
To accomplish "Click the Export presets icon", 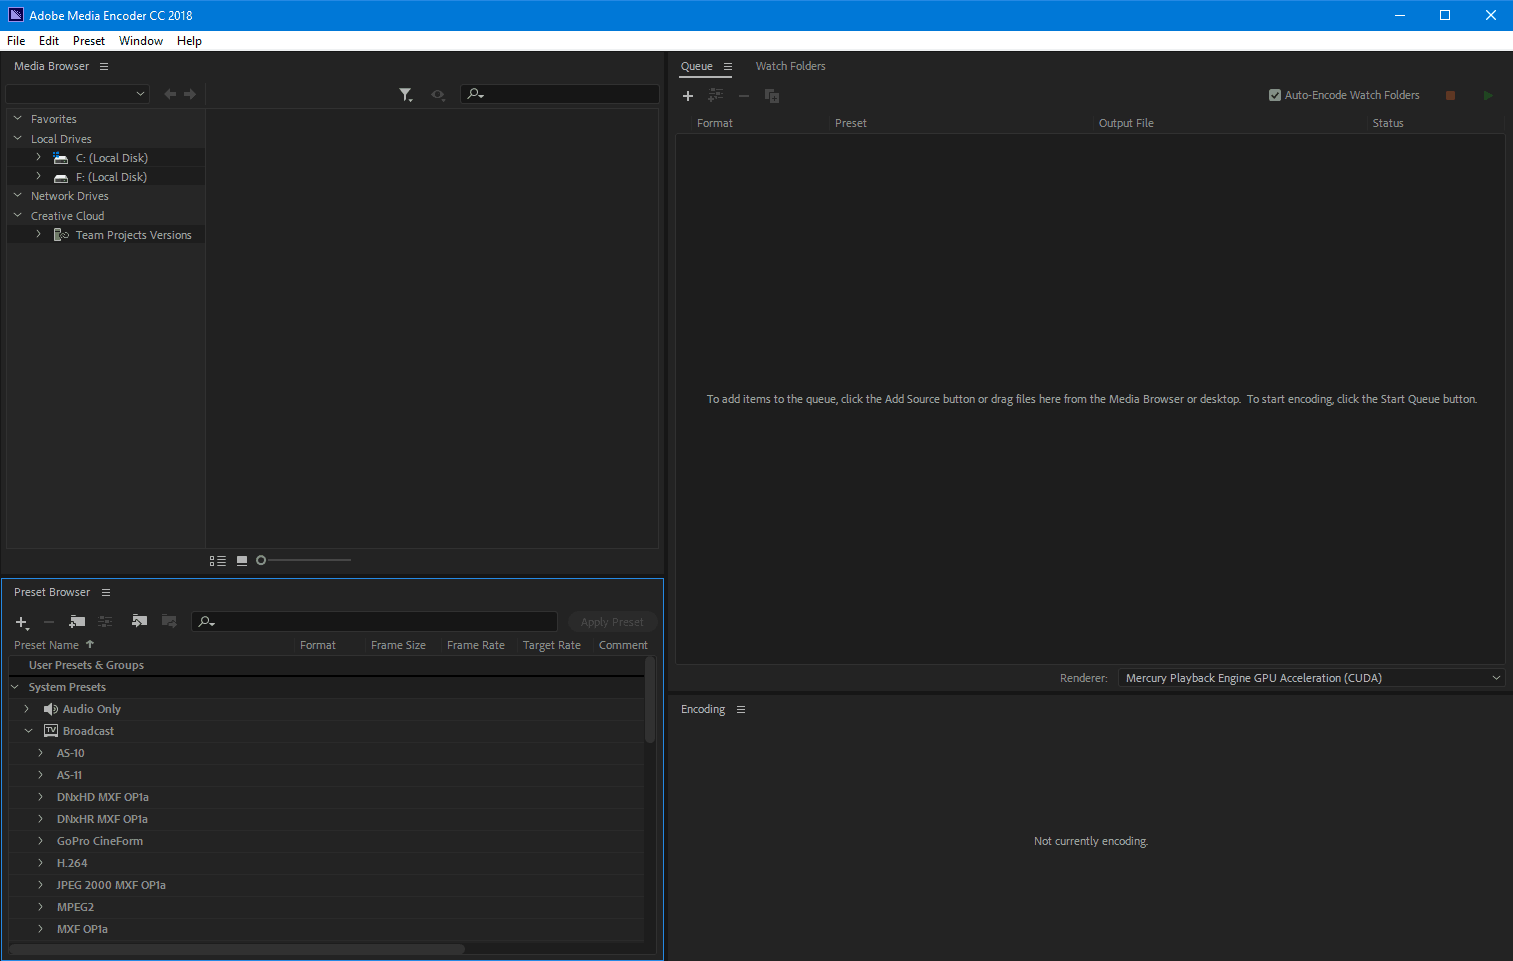I will 169,621.
